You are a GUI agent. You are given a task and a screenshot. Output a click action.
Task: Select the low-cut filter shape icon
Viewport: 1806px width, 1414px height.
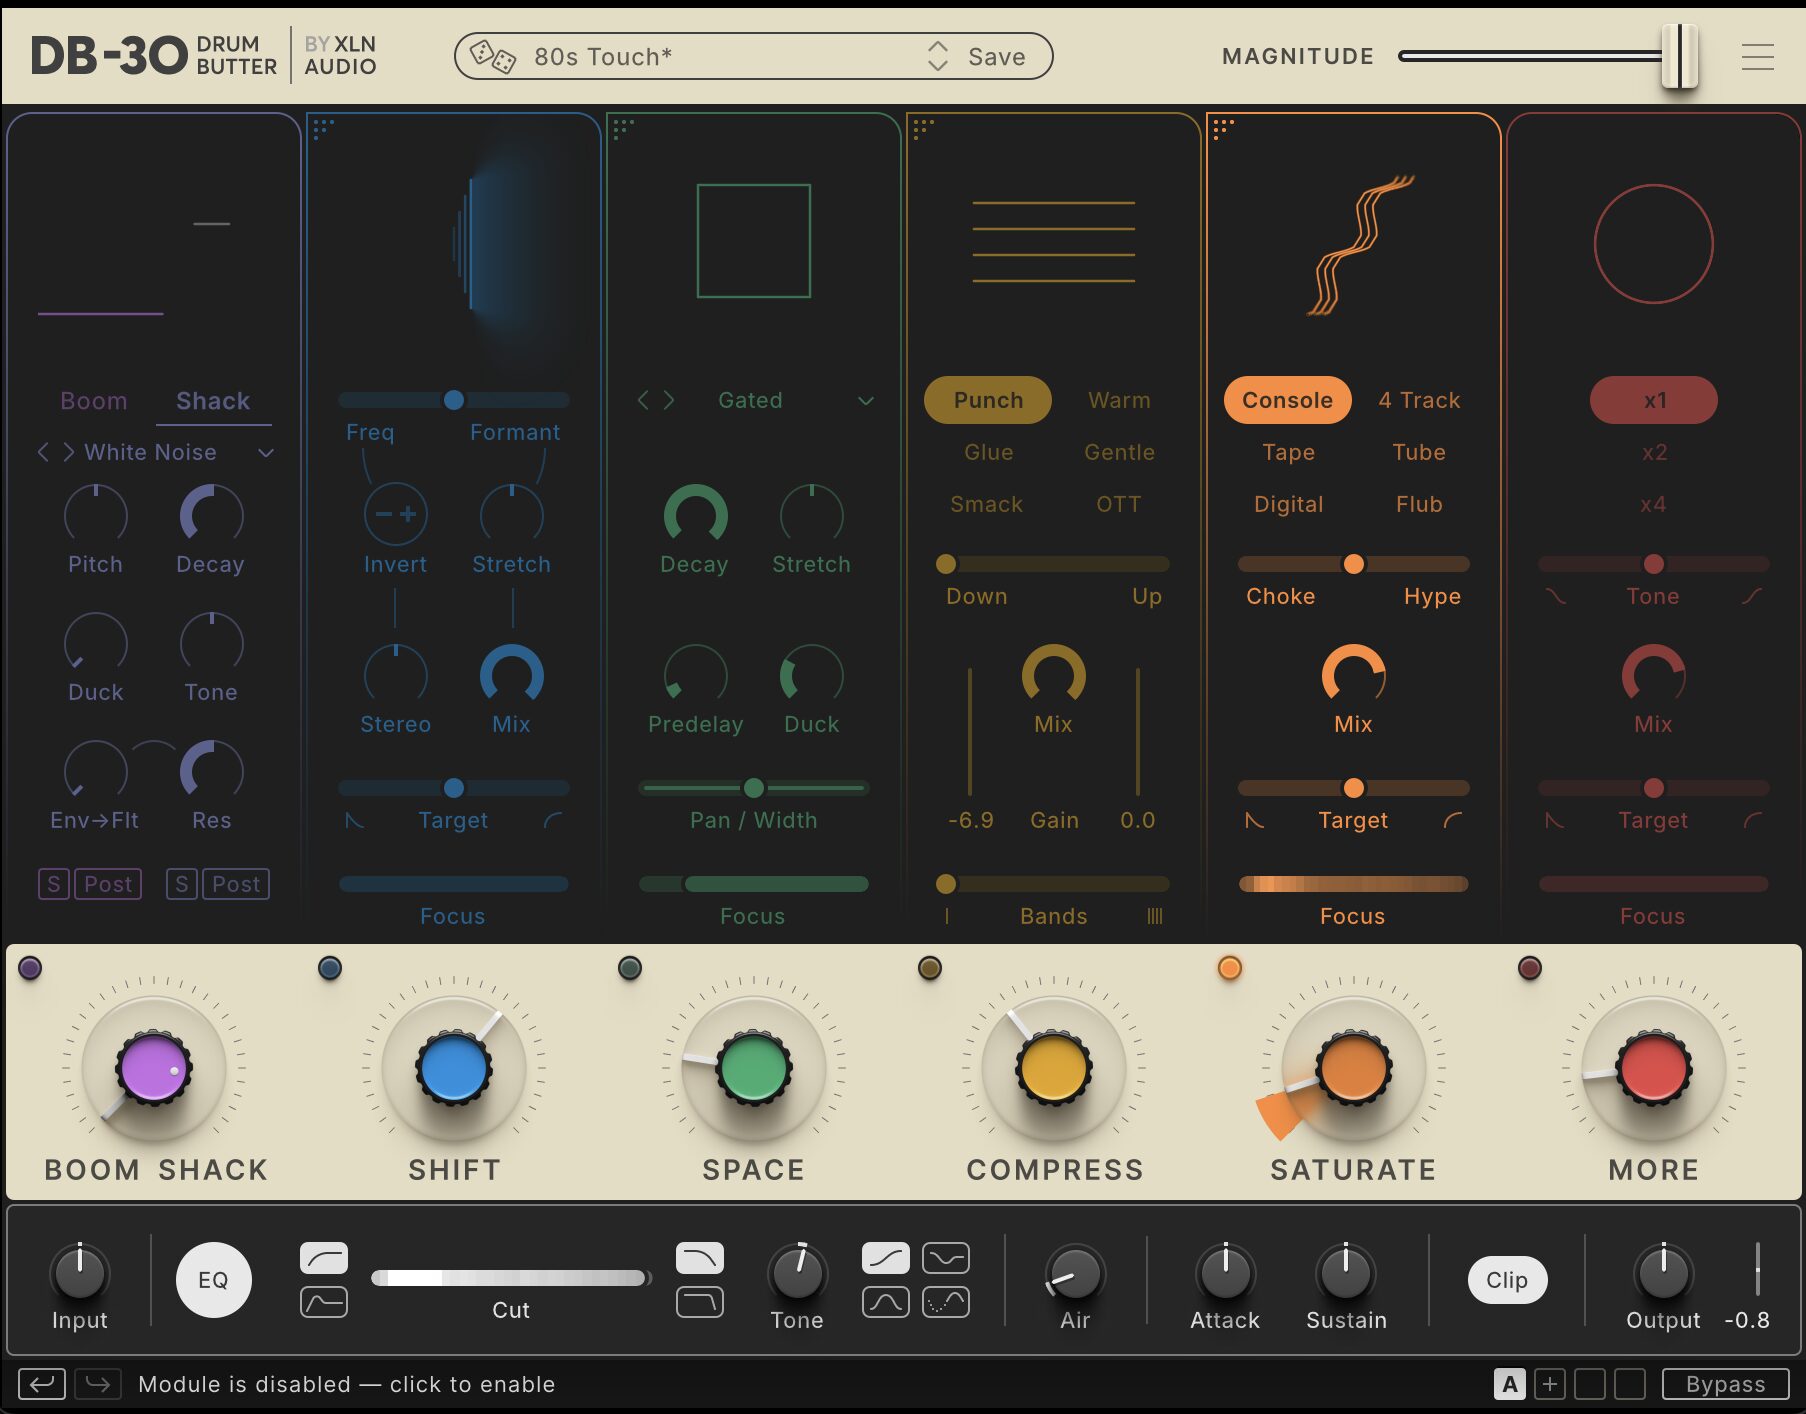pyautogui.click(x=324, y=1258)
